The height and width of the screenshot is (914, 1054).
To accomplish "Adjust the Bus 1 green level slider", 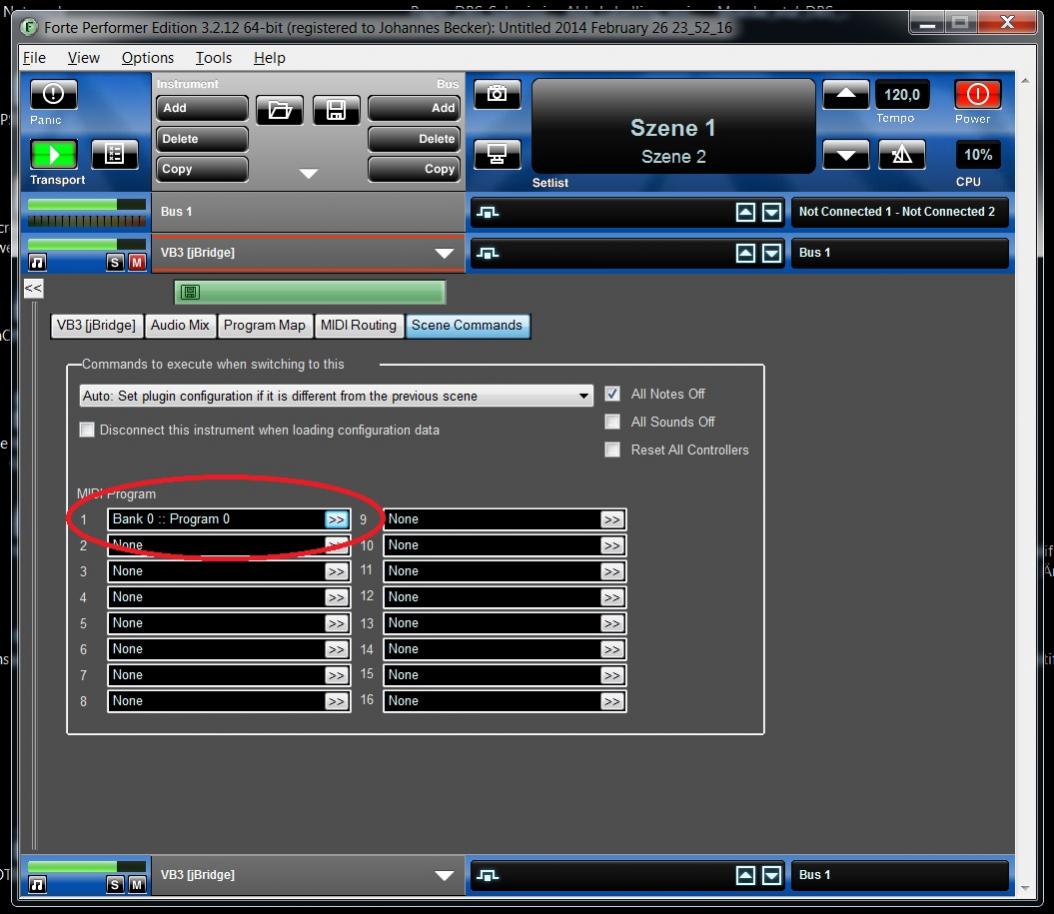I will coord(87,204).
